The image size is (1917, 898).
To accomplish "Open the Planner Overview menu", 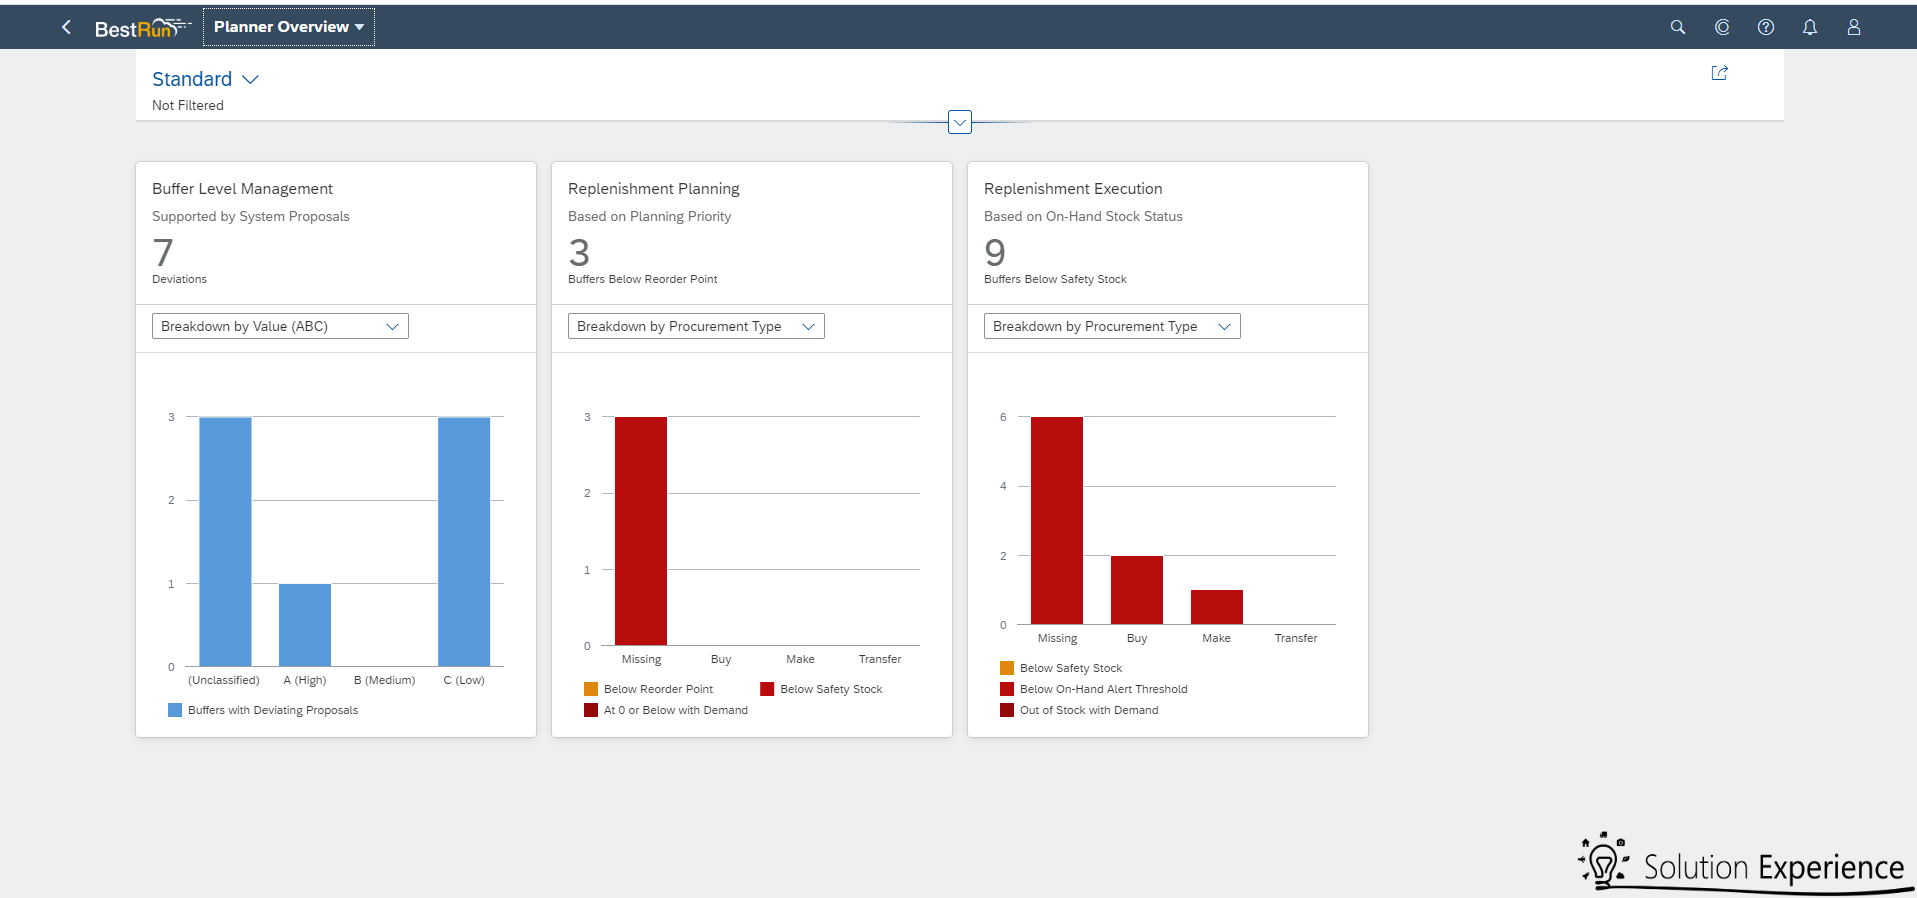I will tap(288, 27).
